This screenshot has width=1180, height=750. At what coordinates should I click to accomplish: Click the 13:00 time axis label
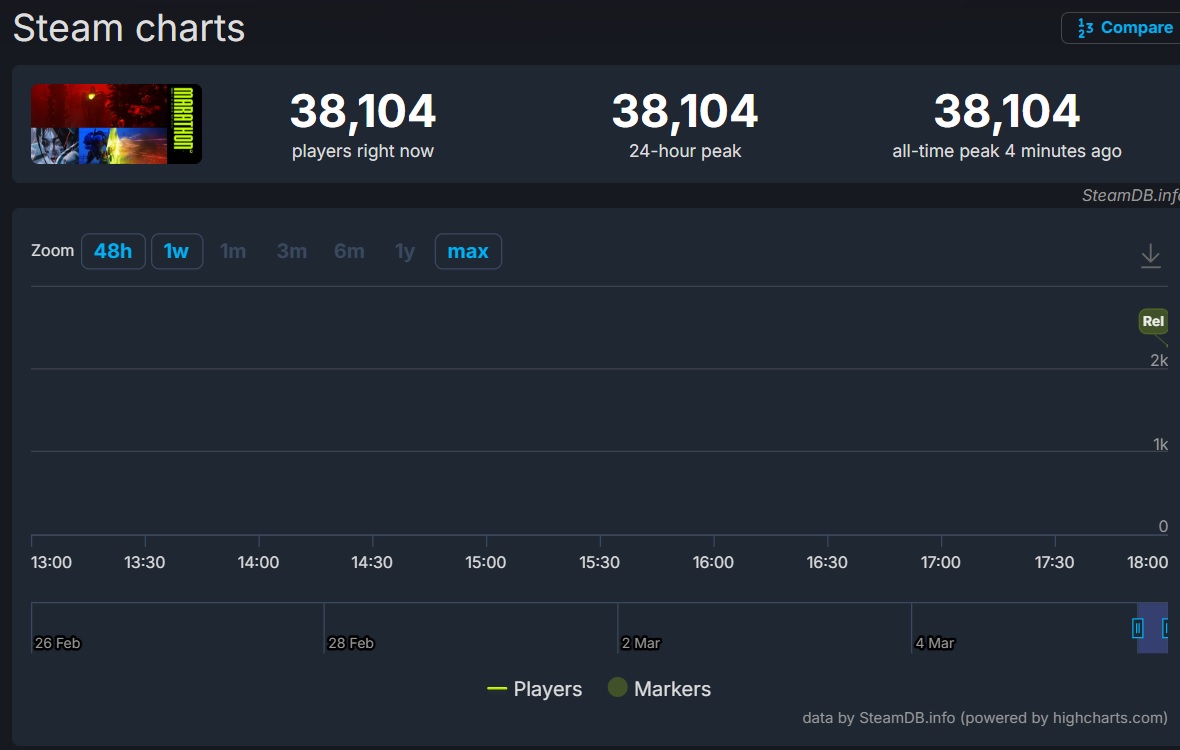tap(51, 563)
